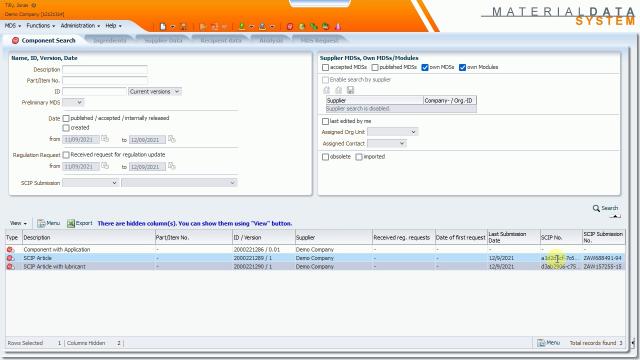
Task: Toggle accepted MDSs checkbox
Action: point(325,67)
